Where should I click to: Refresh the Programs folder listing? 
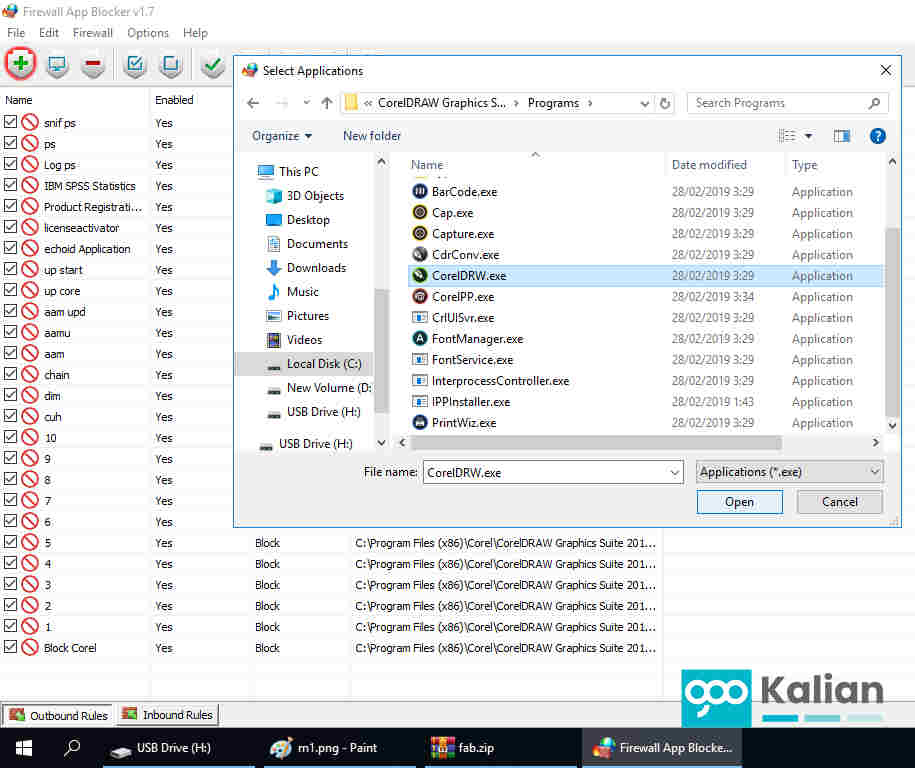coord(665,103)
